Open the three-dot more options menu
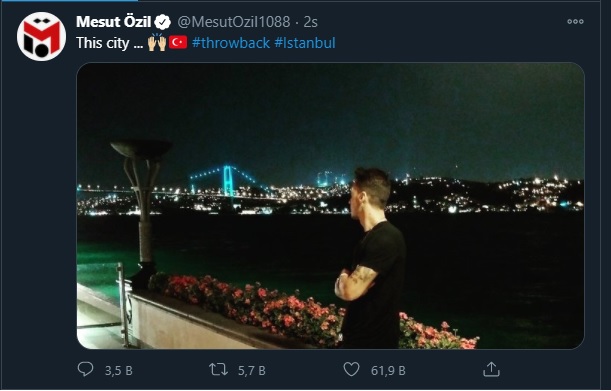Screen dimensions: 611x391 tap(575, 21)
